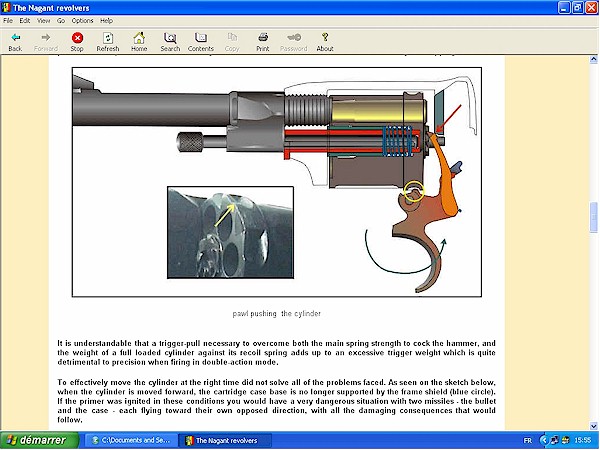Switch to C:\Documents and Se... taskbar window
The image size is (600, 450).
pos(131,440)
